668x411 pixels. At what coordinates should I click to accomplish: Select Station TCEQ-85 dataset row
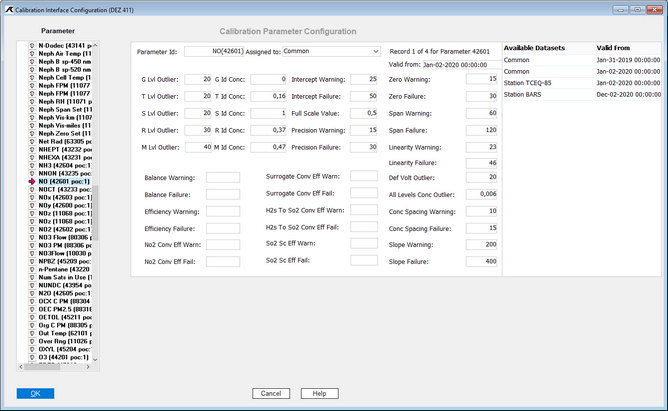(582, 83)
